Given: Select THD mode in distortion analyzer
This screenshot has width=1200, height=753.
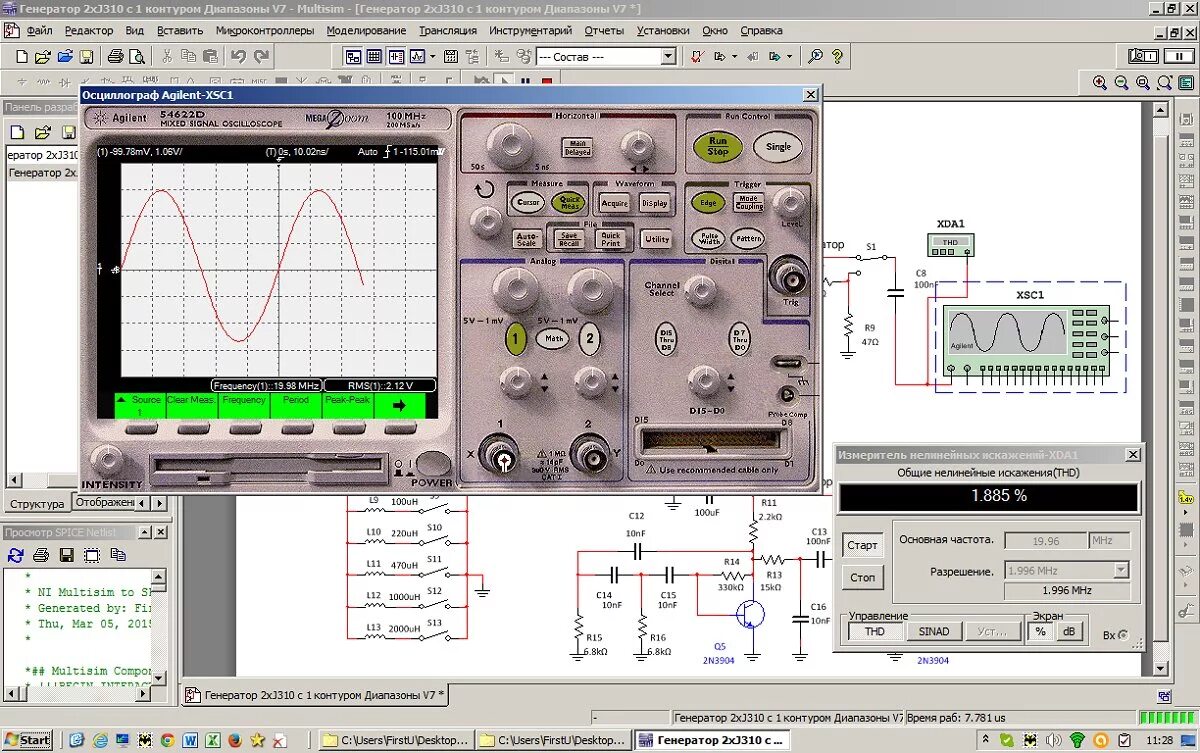Looking at the screenshot, I should click(x=875, y=631).
